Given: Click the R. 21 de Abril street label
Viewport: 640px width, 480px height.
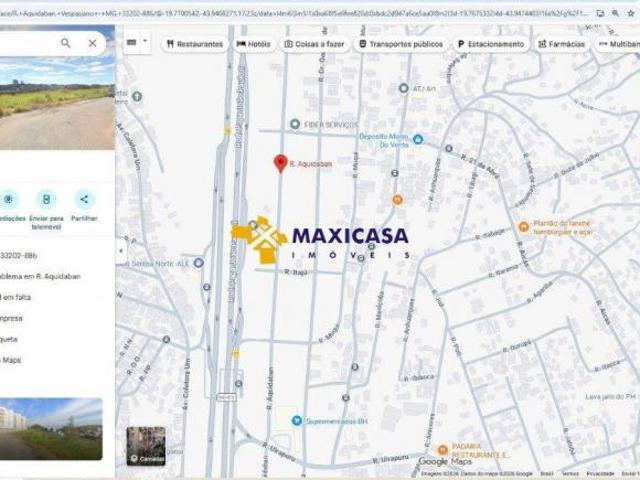Looking at the screenshot, I should point(480,167).
